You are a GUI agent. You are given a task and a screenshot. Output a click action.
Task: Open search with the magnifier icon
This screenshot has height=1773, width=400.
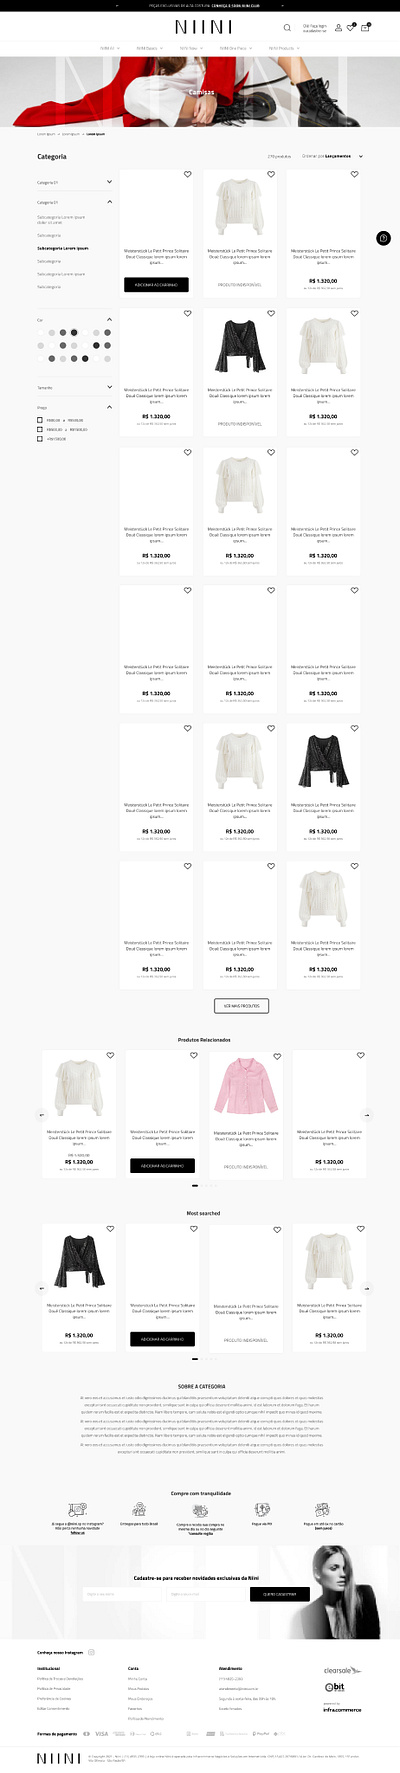[x=287, y=27]
